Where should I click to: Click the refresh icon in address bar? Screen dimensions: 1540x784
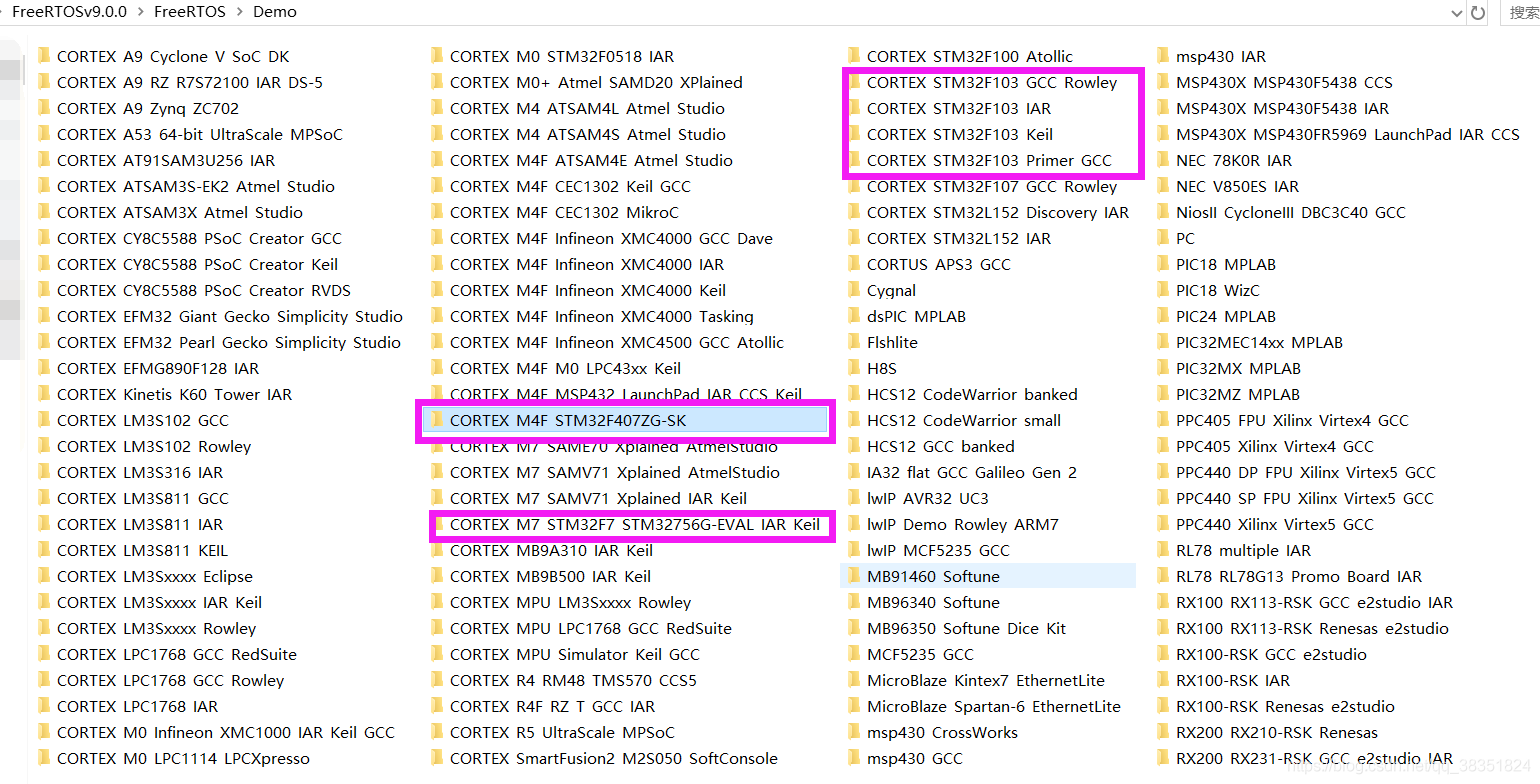point(1478,12)
